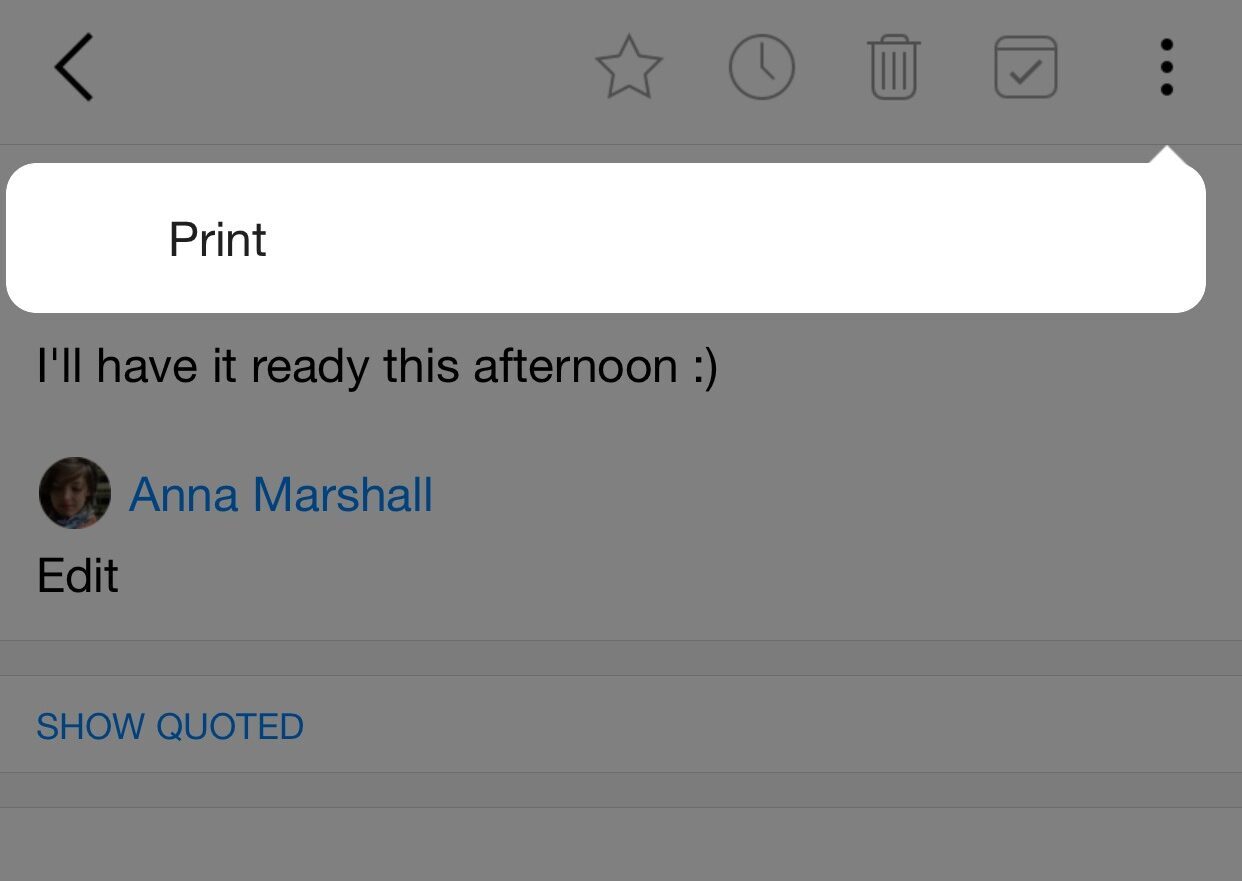Select Print from the popup menu
The height and width of the screenshot is (881, 1242).
pyautogui.click(x=217, y=240)
